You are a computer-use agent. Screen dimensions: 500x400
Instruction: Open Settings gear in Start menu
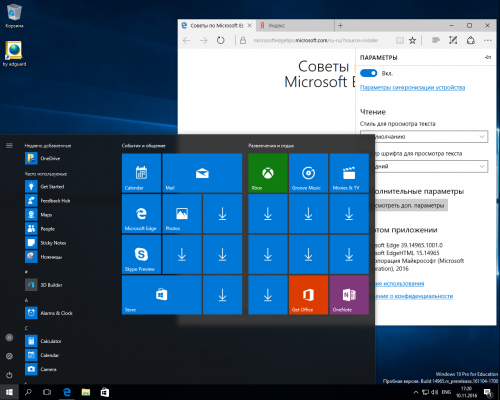9,356
